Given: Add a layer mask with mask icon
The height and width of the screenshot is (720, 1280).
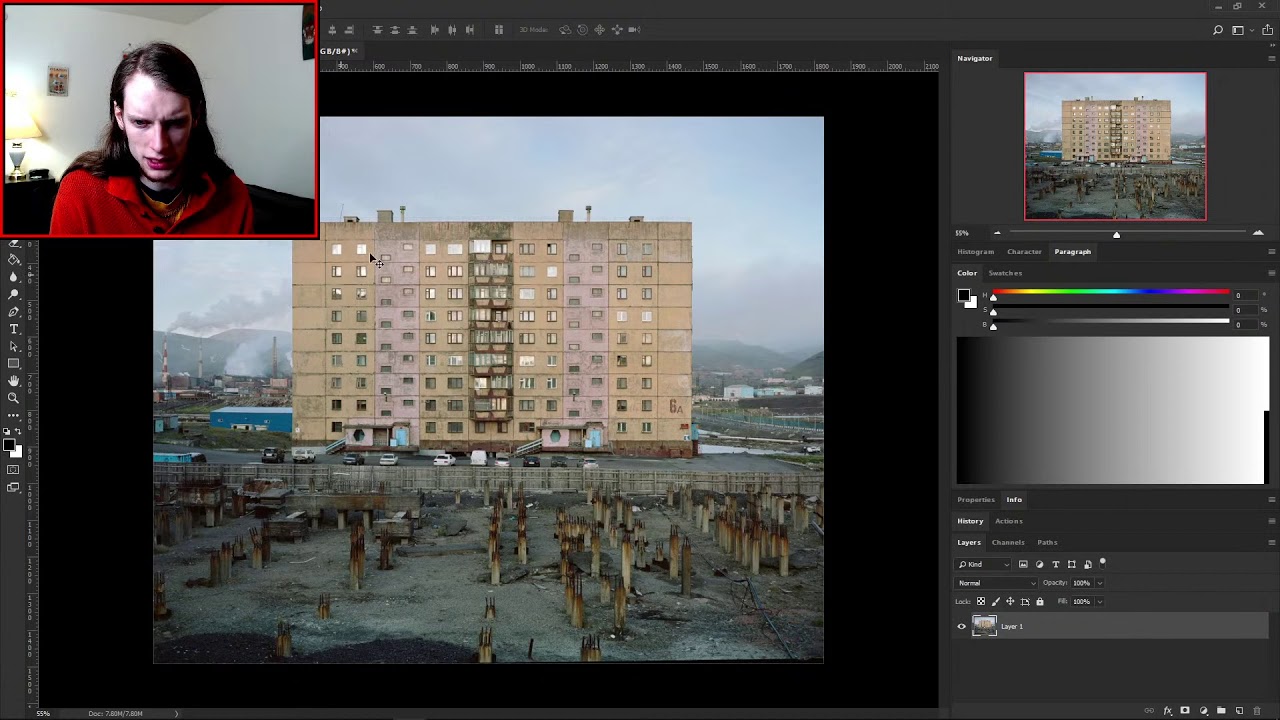Looking at the screenshot, I should (1185, 710).
